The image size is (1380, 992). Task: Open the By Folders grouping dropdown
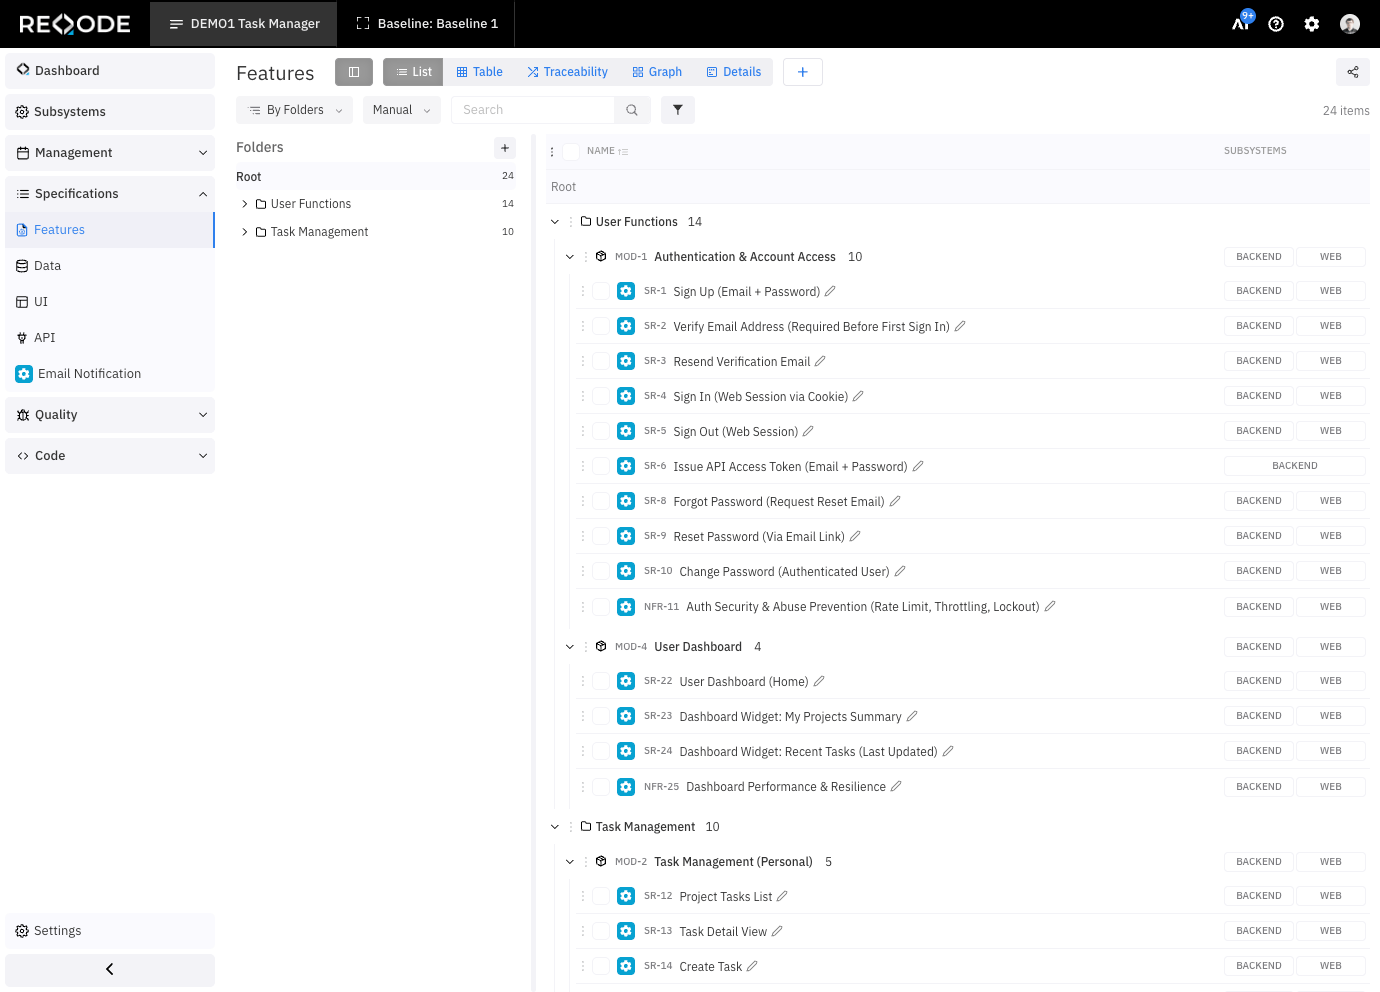pos(295,110)
